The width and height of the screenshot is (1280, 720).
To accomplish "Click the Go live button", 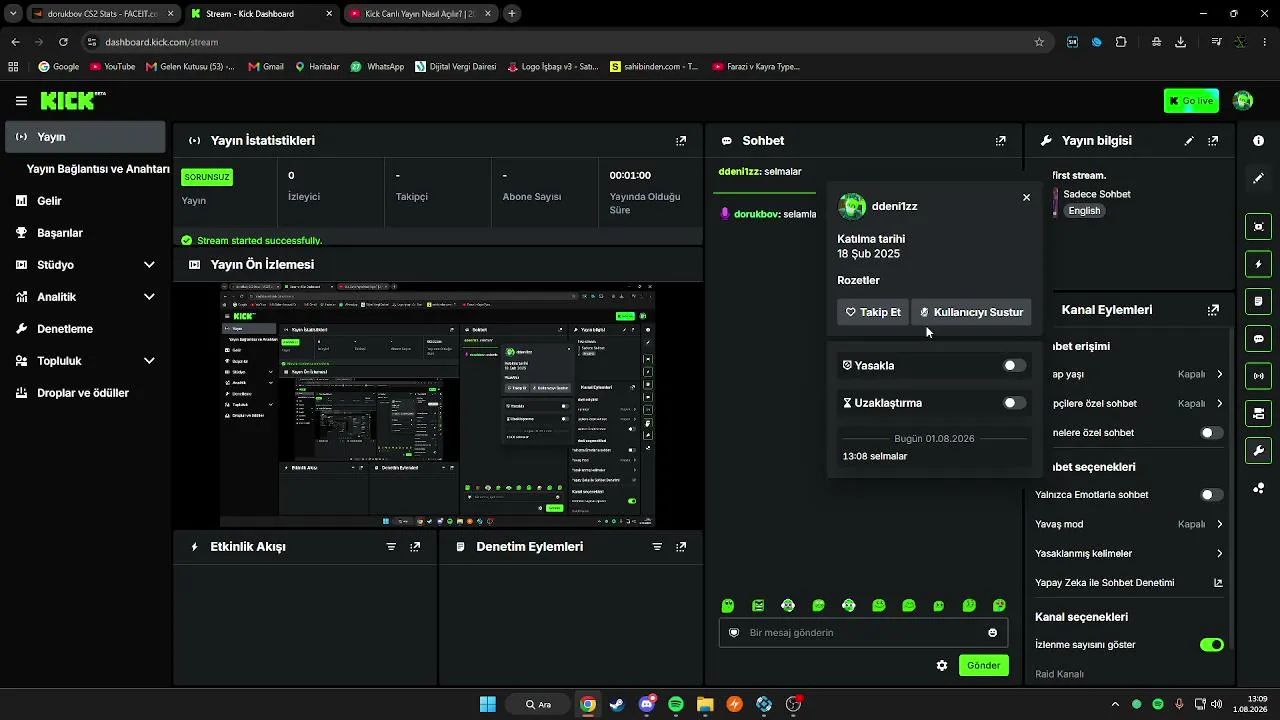I will [x=1191, y=101].
